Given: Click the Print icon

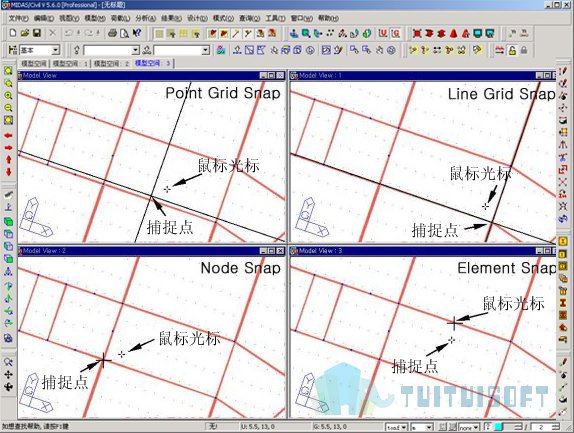Looking at the screenshot, I should pos(112,33).
